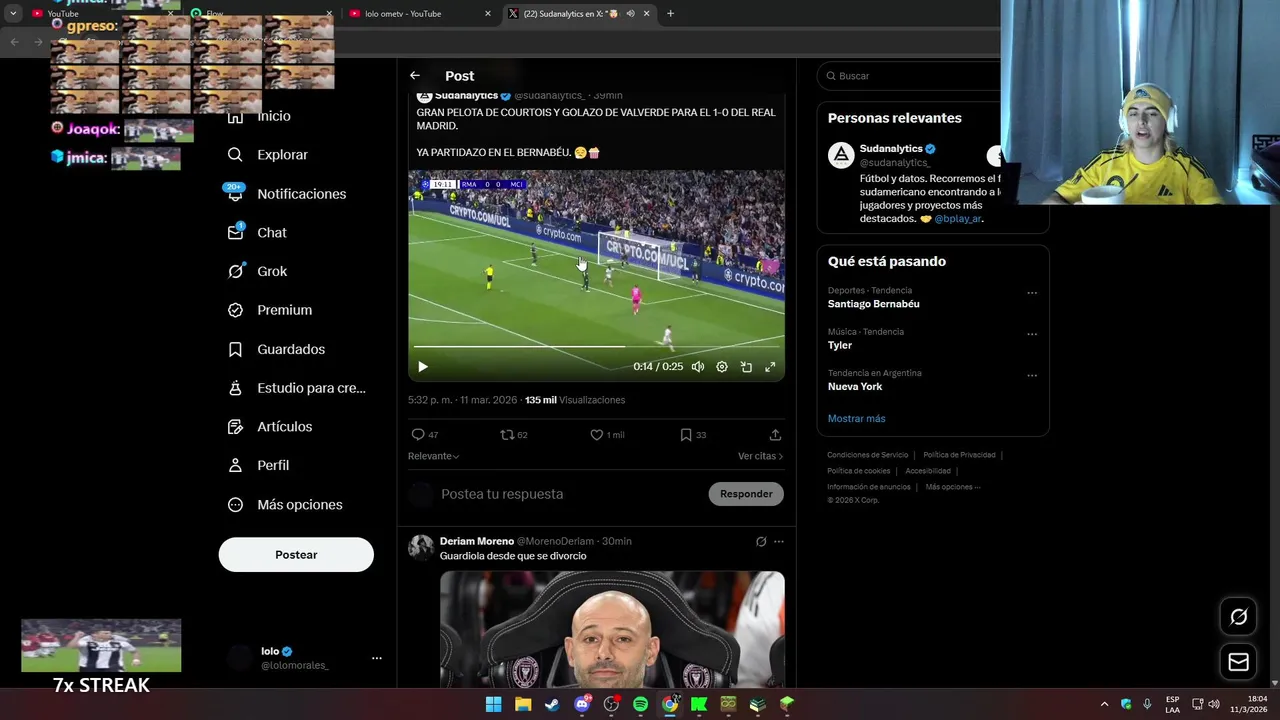Open options for Santiago Bernabéu trend
The width and height of the screenshot is (1280, 720).
pyautogui.click(x=1032, y=293)
